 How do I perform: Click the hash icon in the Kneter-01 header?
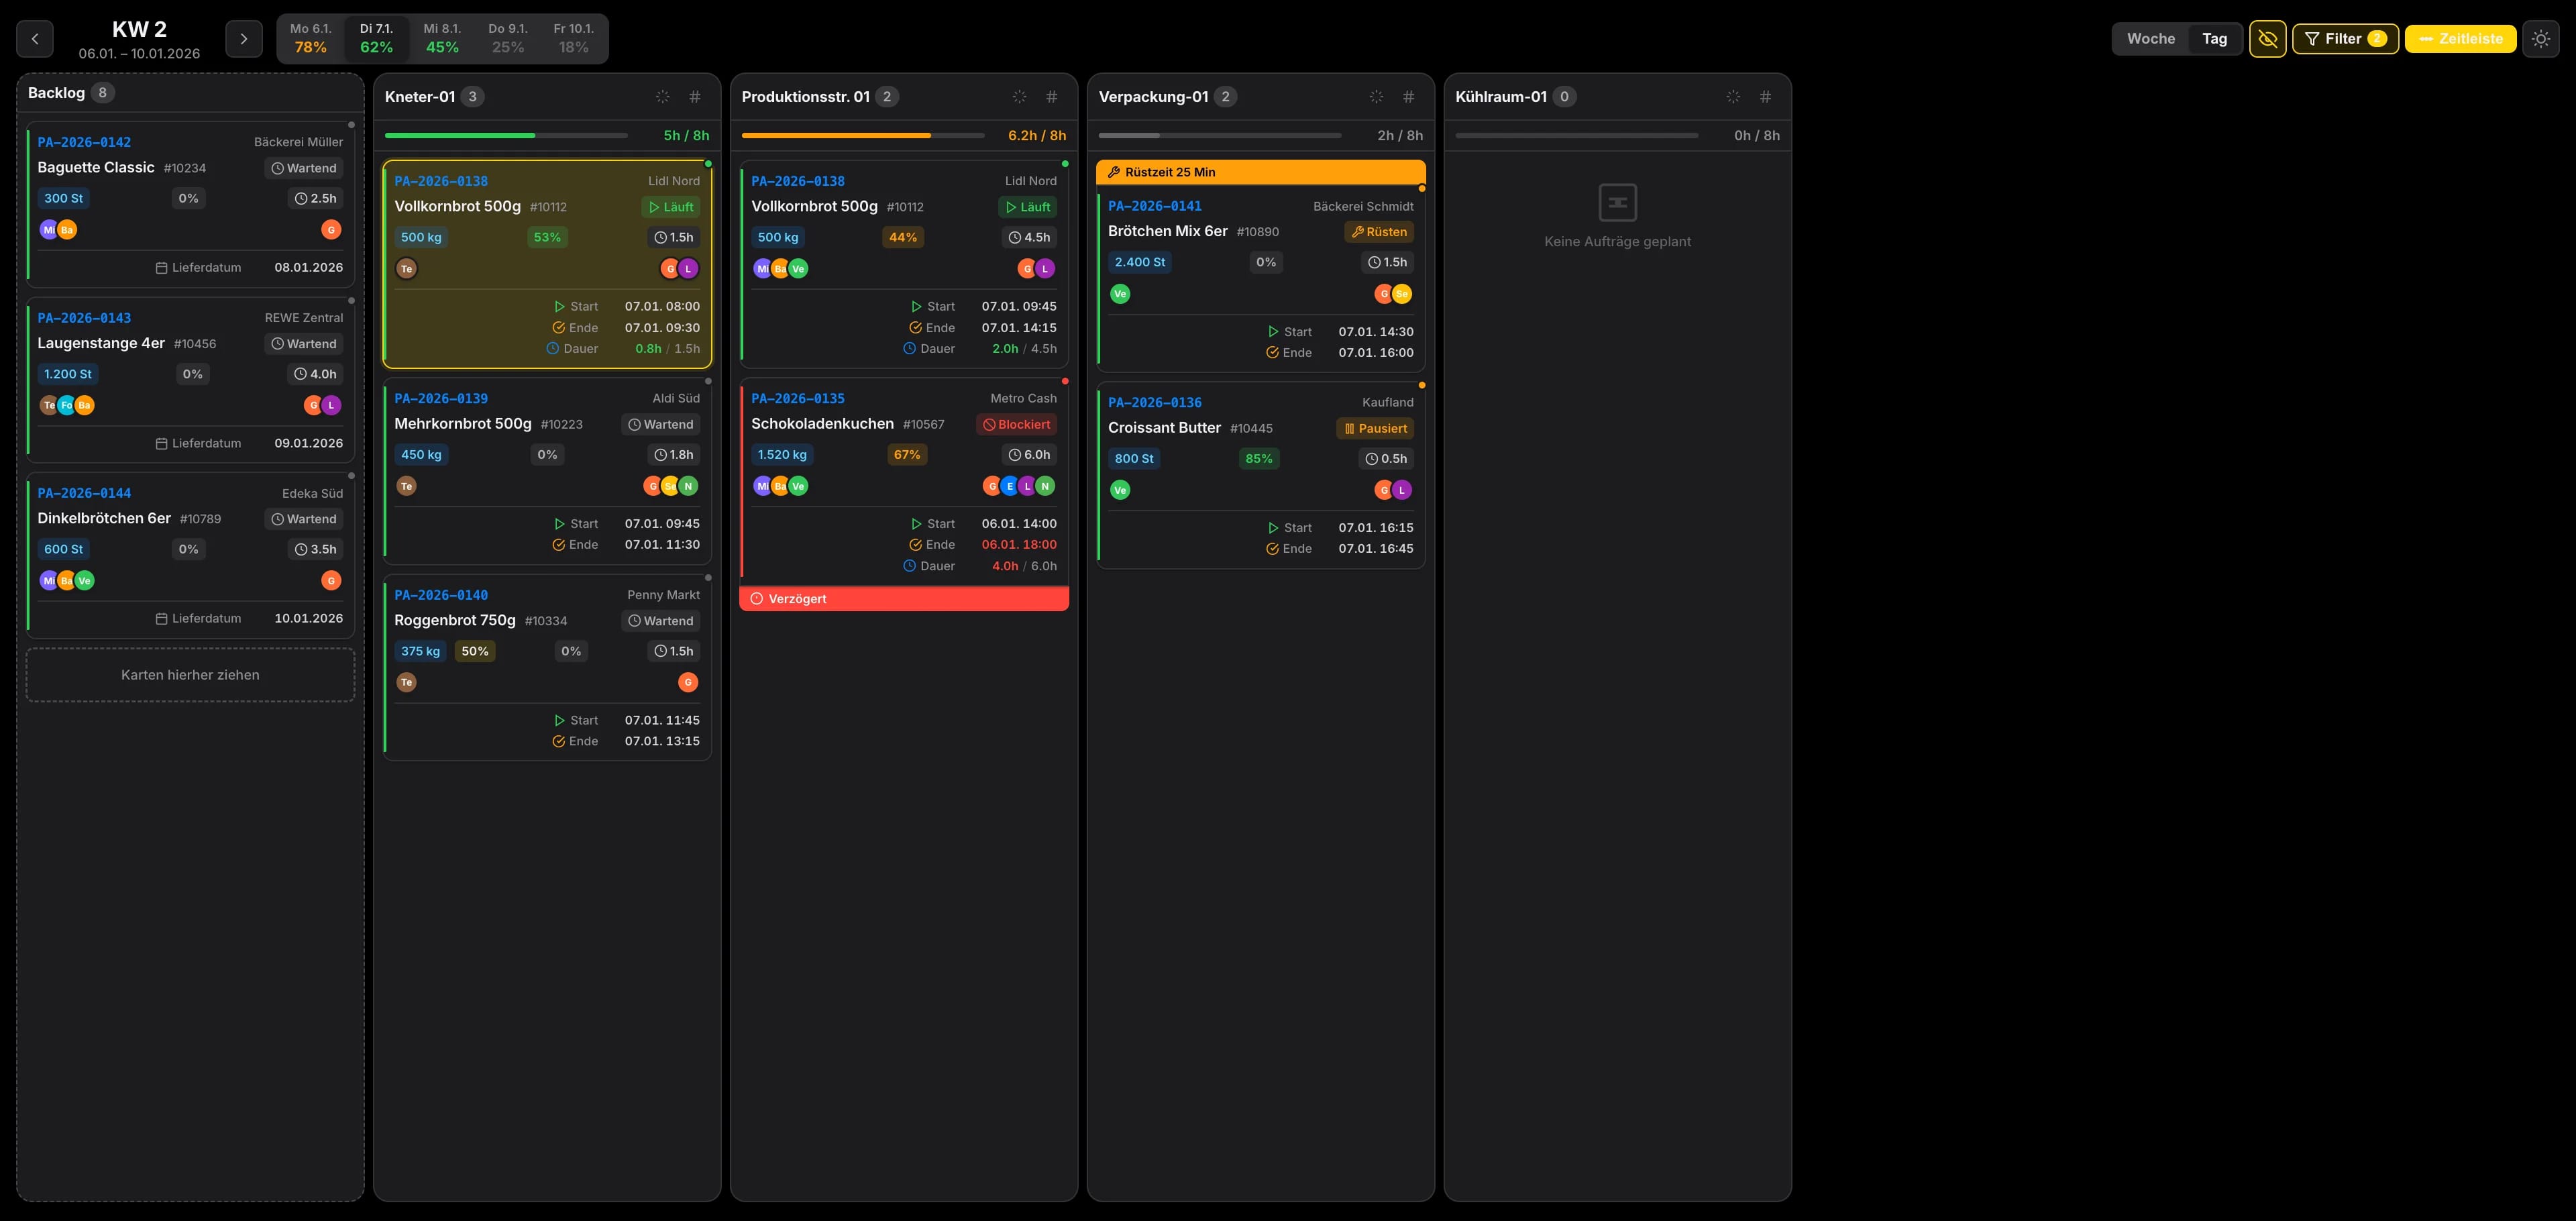tap(694, 96)
